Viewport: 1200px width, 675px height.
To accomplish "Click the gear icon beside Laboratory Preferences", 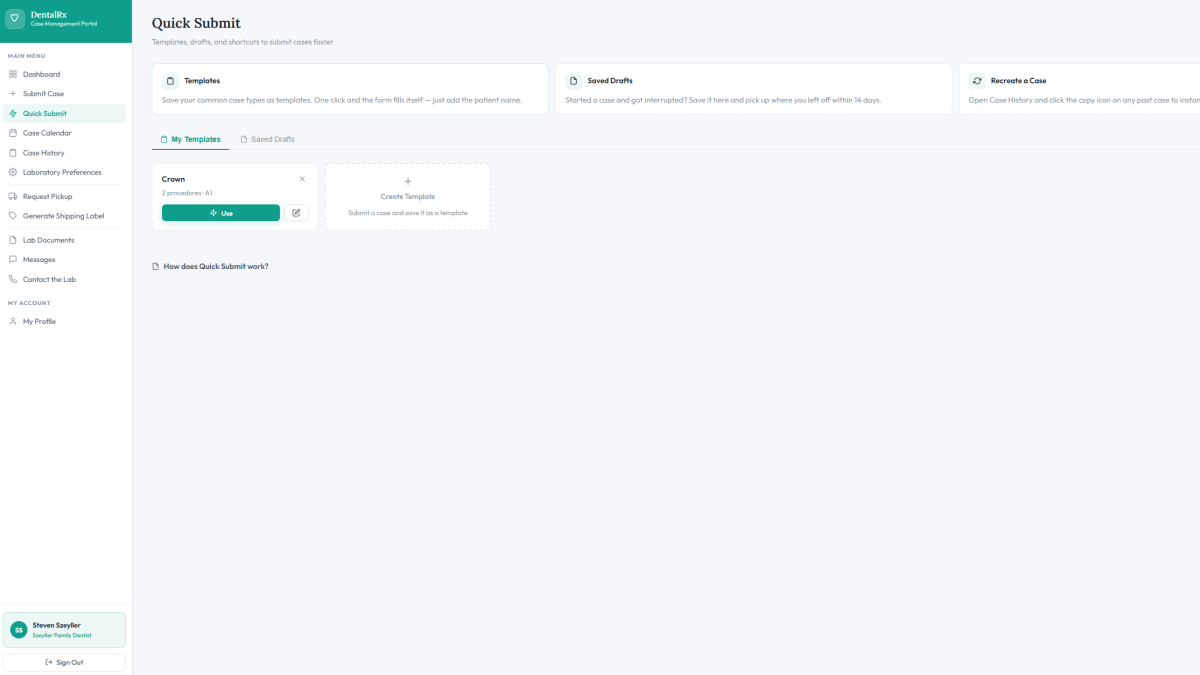I will [x=13, y=172].
